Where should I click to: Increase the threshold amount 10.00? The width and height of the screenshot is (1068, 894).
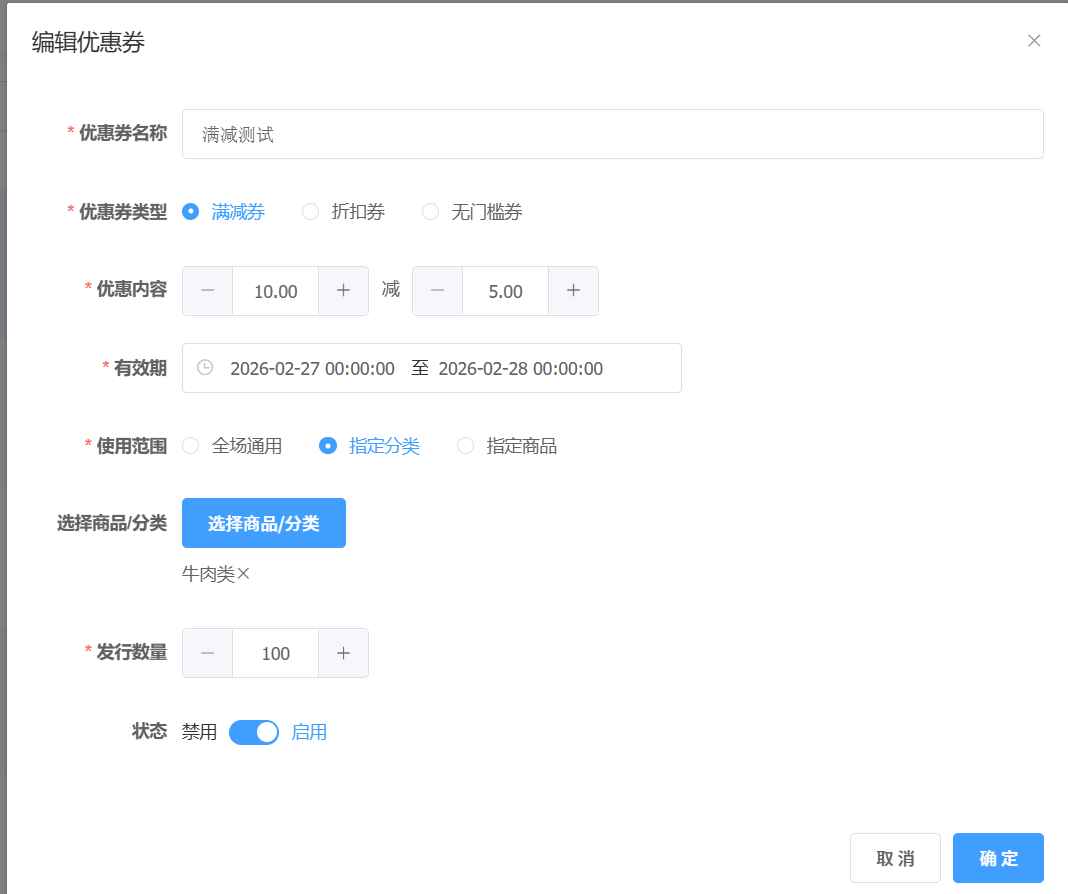pos(343,291)
